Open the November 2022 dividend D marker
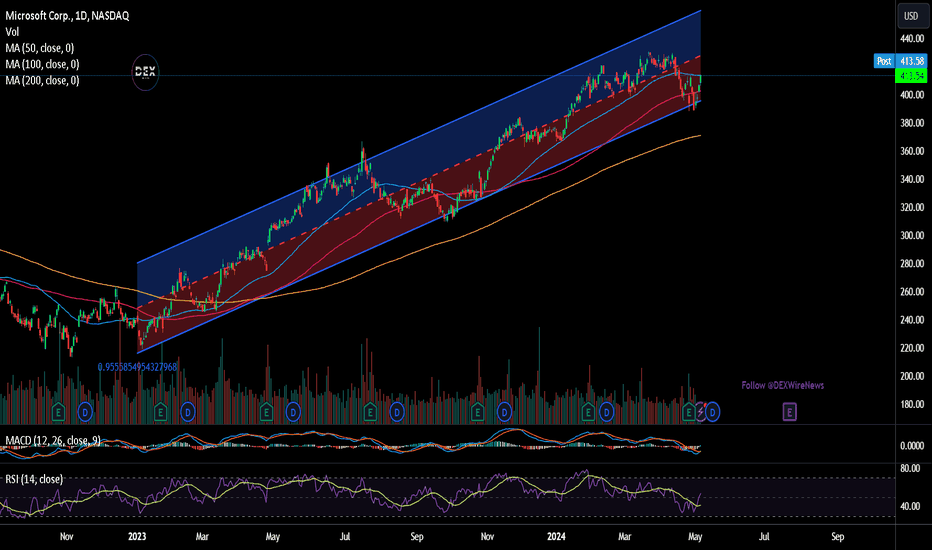Viewport: 932px width, 550px height. click(85, 411)
